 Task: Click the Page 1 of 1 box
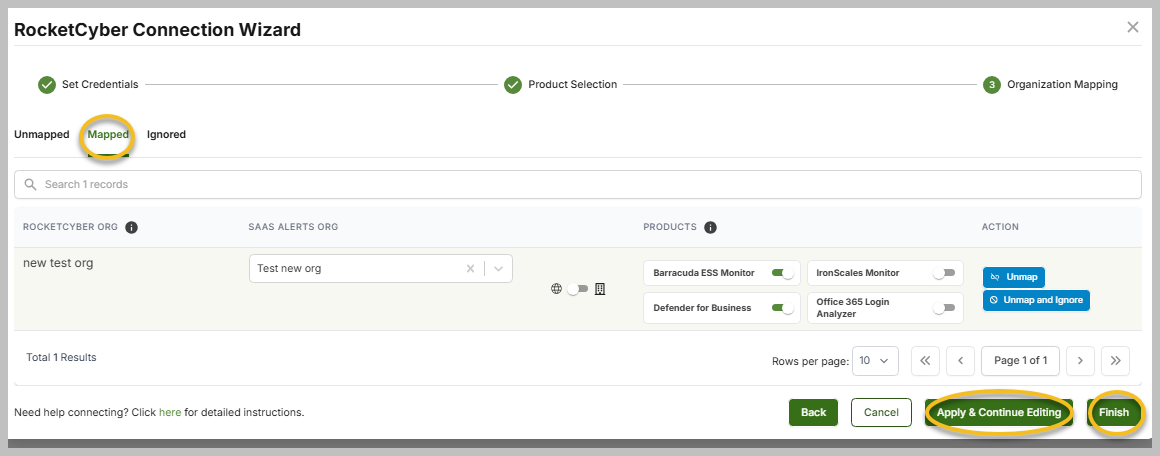(x=1020, y=361)
